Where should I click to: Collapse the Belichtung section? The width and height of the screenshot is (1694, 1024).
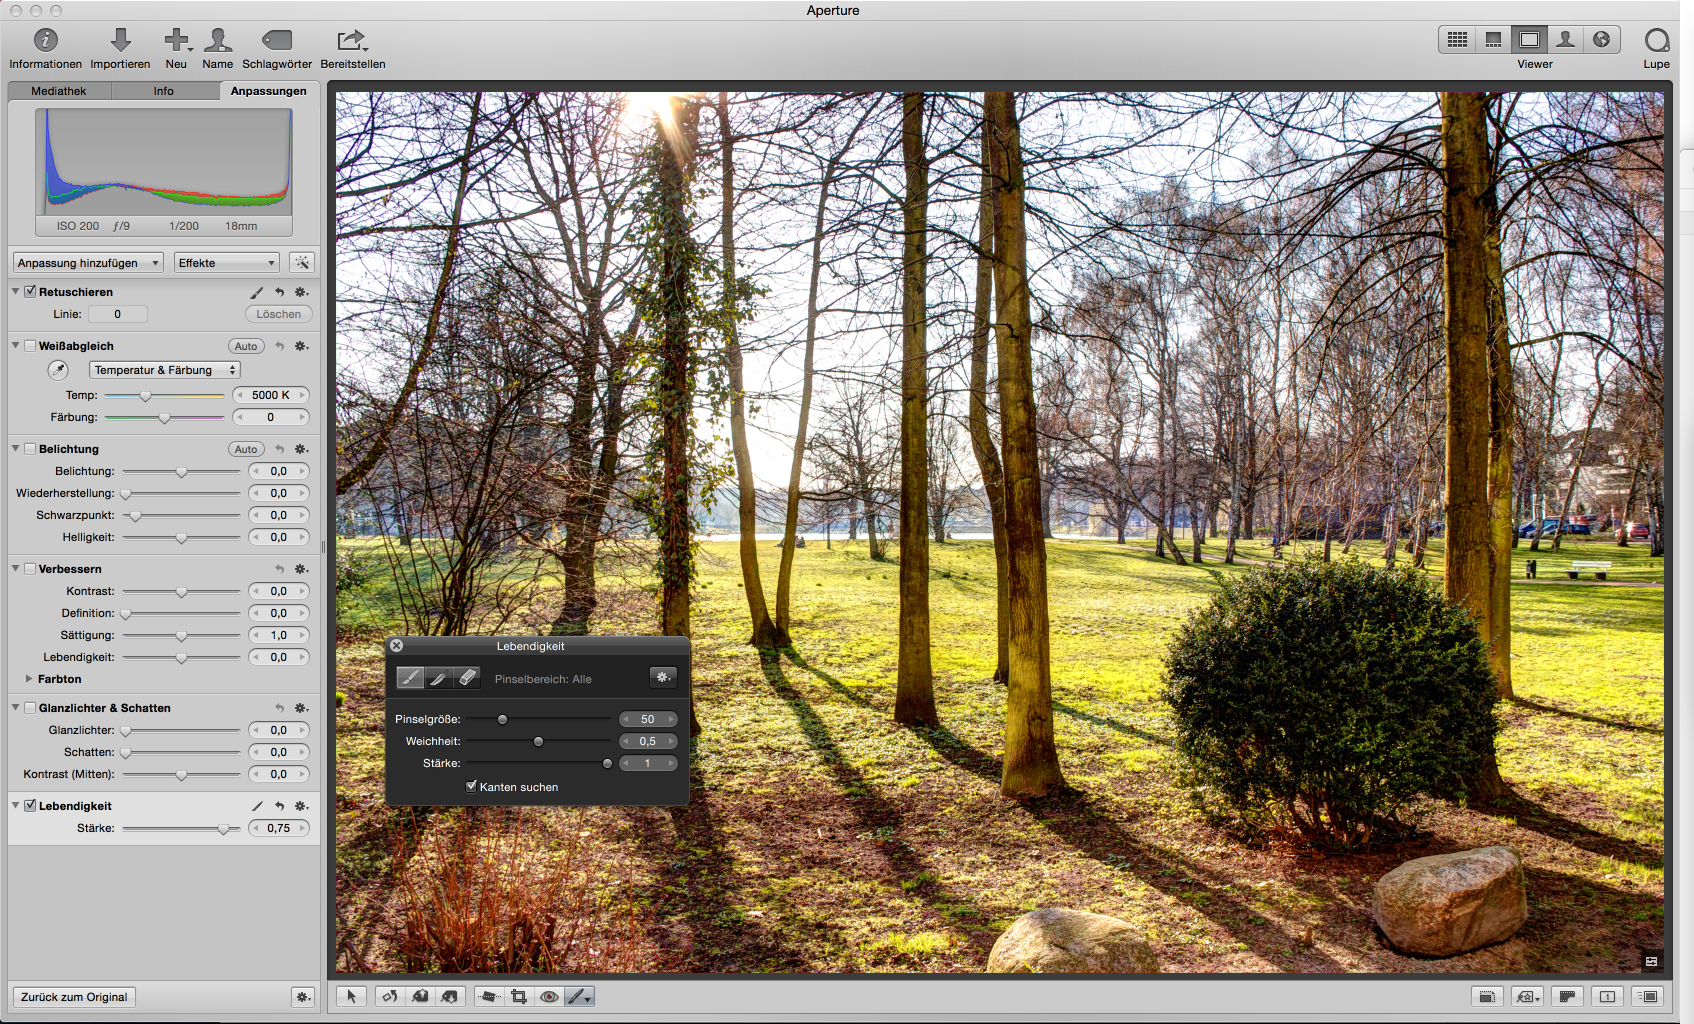tap(16, 449)
